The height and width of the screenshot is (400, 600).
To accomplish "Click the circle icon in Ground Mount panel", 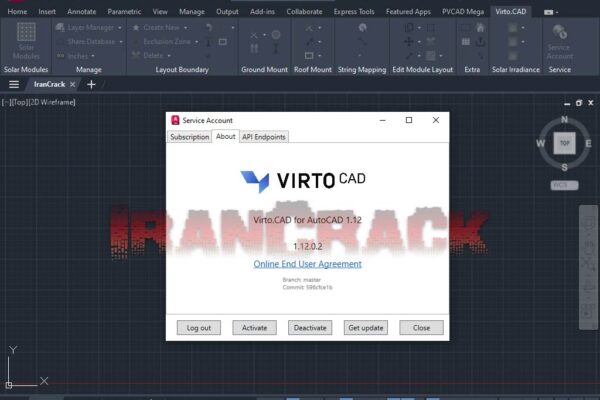I will (276, 35).
